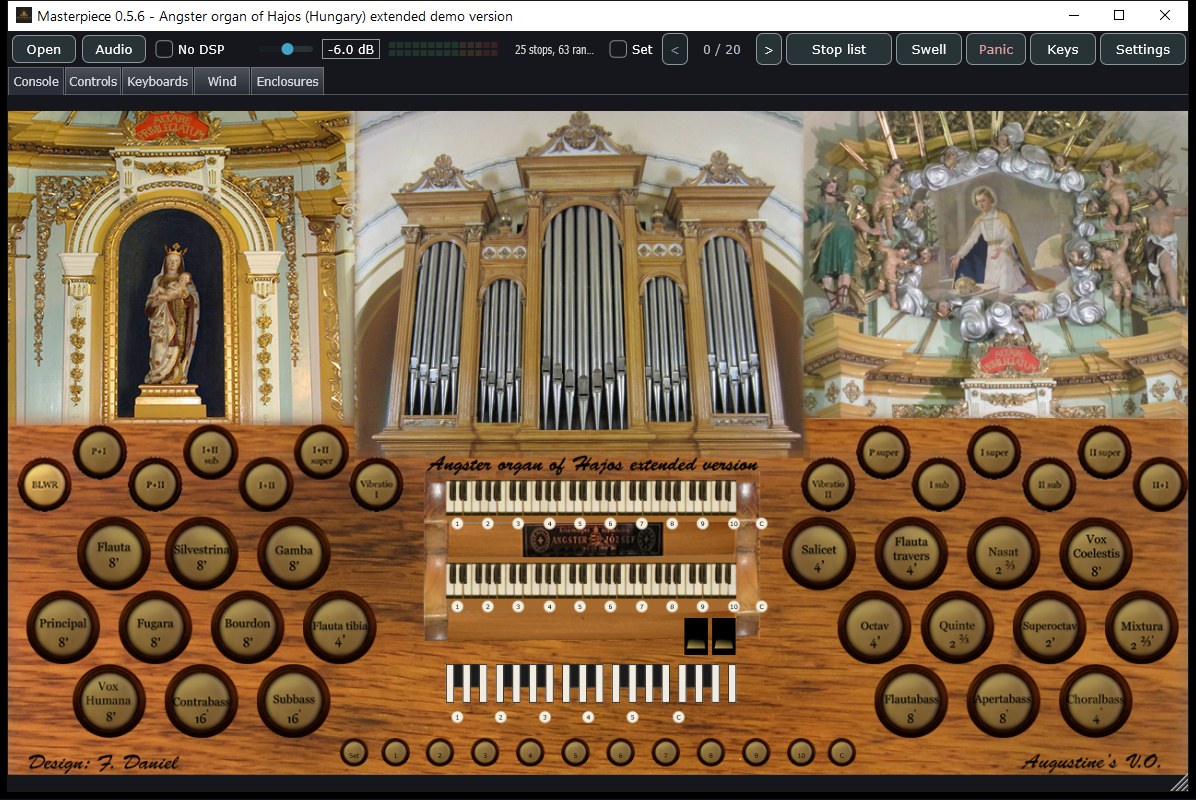
Task: Go to previous combination step
Action: (674, 49)
